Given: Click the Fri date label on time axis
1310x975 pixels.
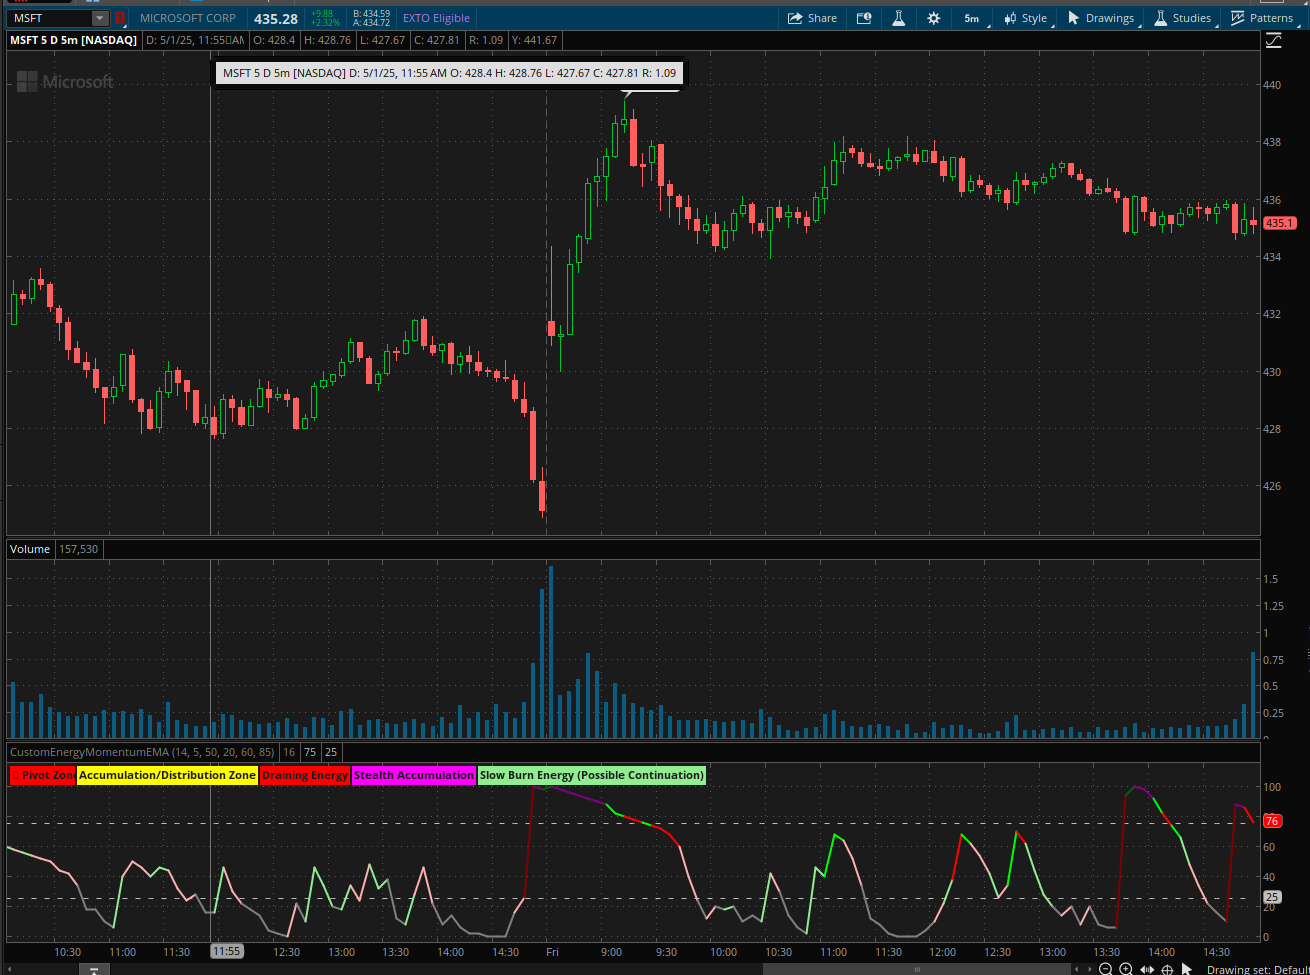Looking at the screenshot, I should coord(551,952).
